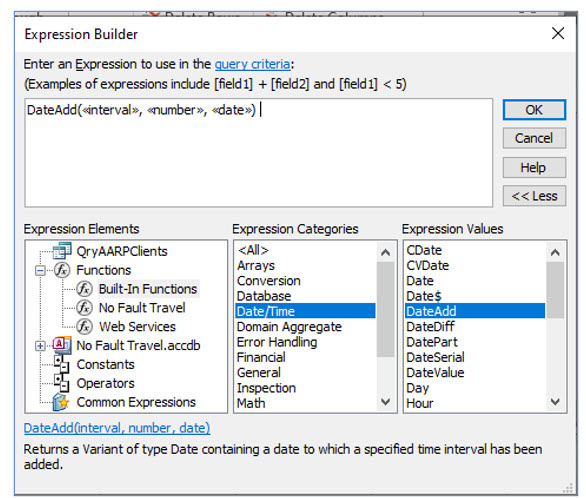Pick DateAdd in Expression Values
This screenshot has height=498, width=586.
tap(475, 311)
